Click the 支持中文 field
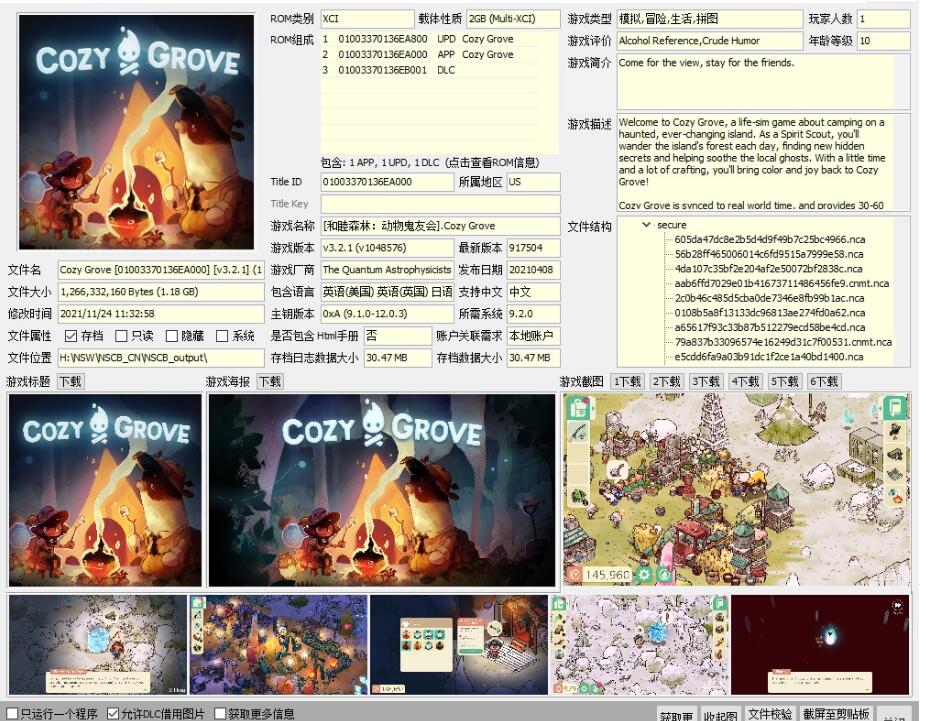Image resolution: width=926 pixels, height=721 pixels. coord(533,292)
